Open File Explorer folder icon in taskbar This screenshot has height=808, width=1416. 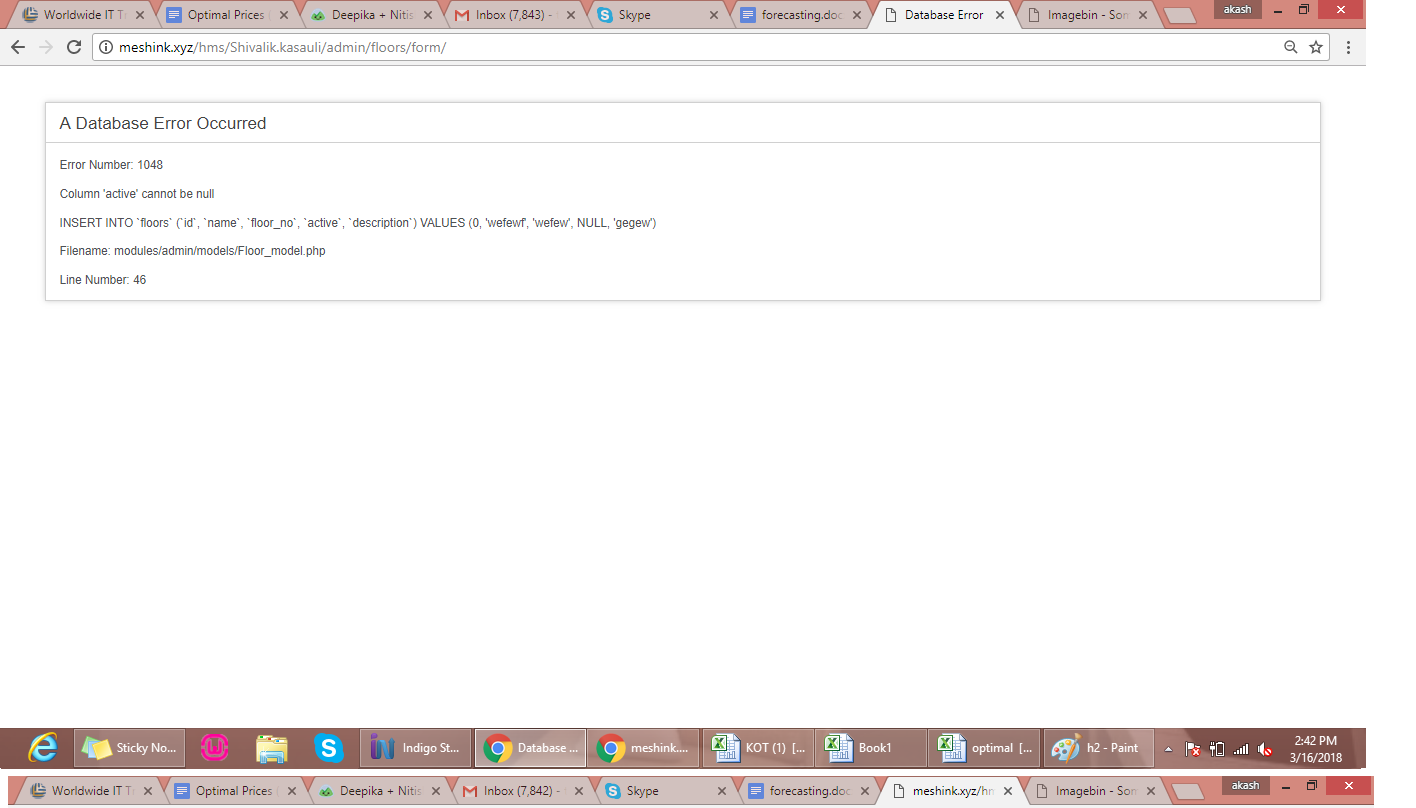[x=271, y=747]
